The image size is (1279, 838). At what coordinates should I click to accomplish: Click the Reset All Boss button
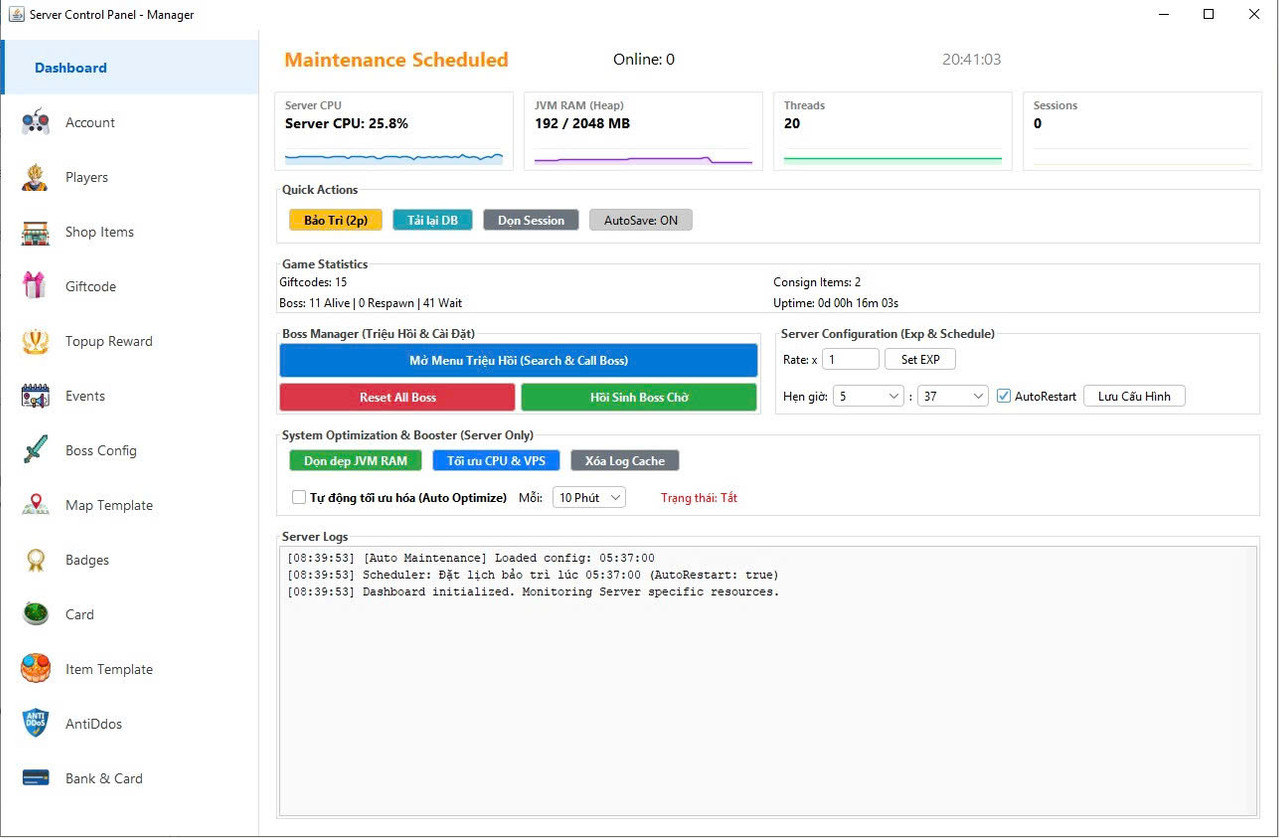[x=398, y=397]
